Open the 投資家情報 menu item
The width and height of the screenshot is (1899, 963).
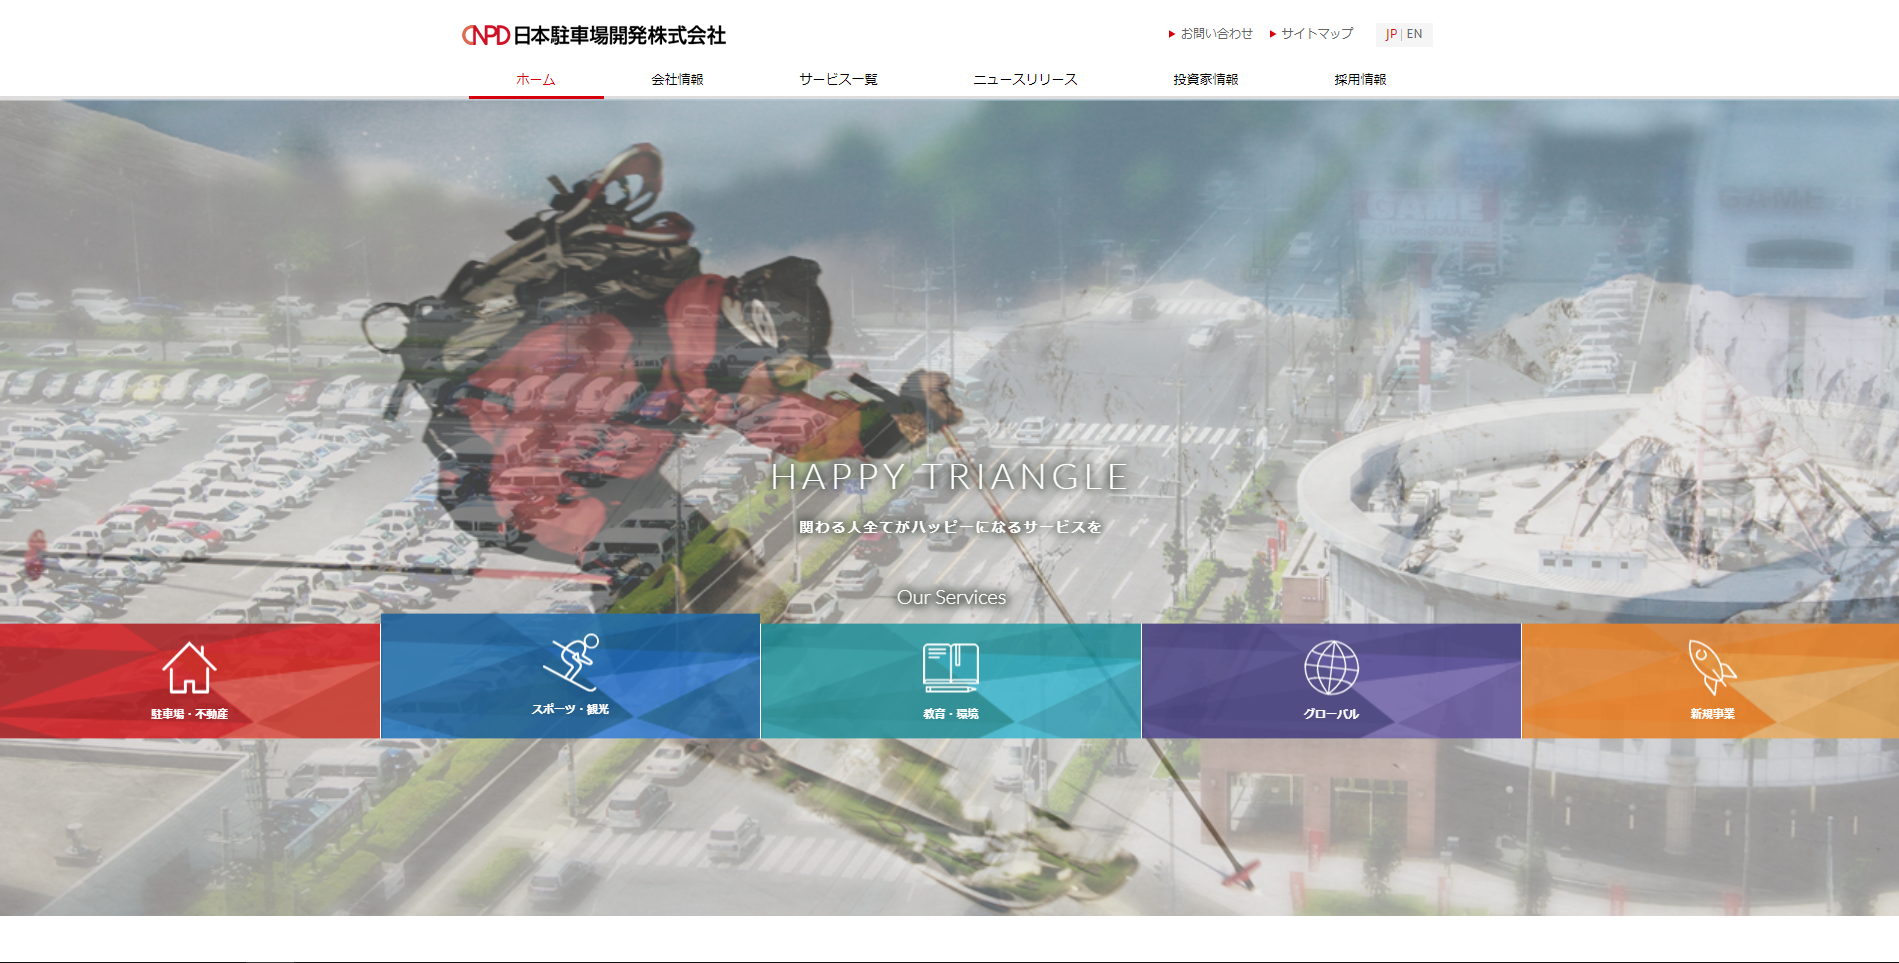tap(1205, 79)
